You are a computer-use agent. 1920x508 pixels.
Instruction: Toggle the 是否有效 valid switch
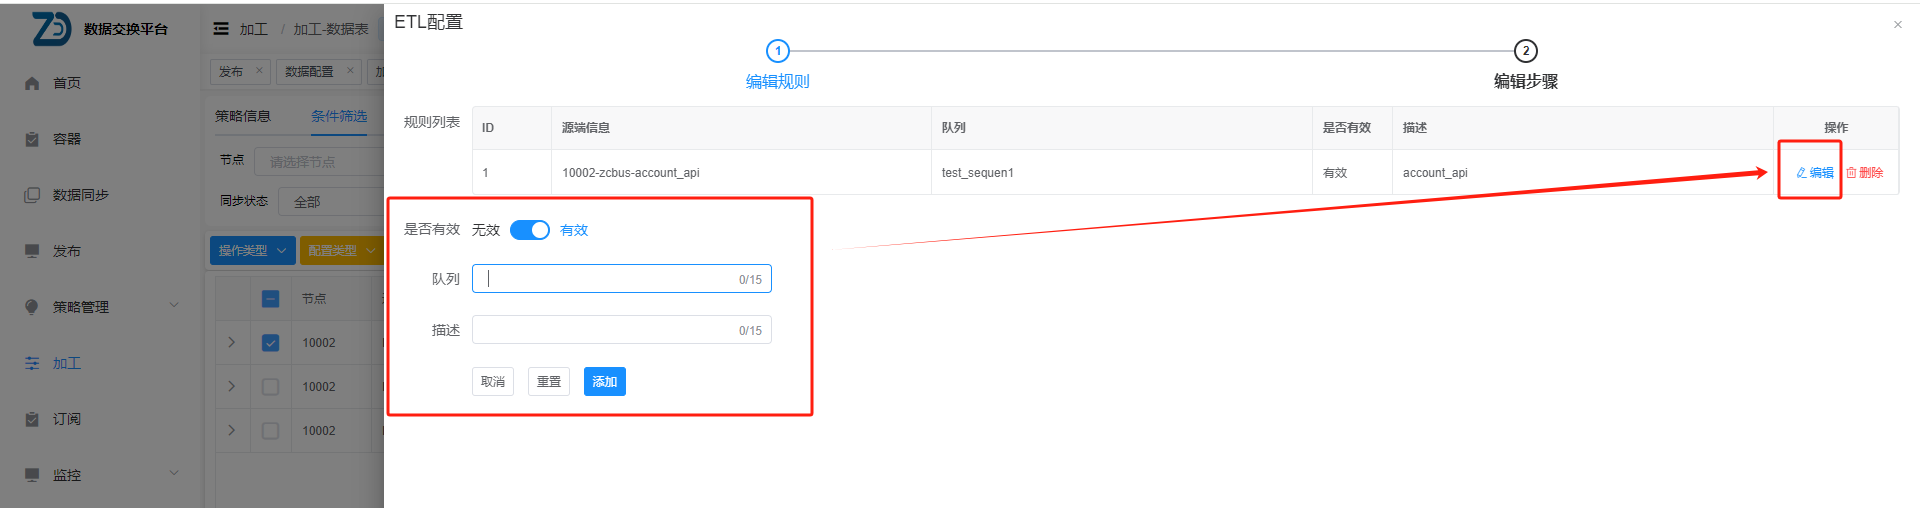pyautogui.click(x=529, y=230)
